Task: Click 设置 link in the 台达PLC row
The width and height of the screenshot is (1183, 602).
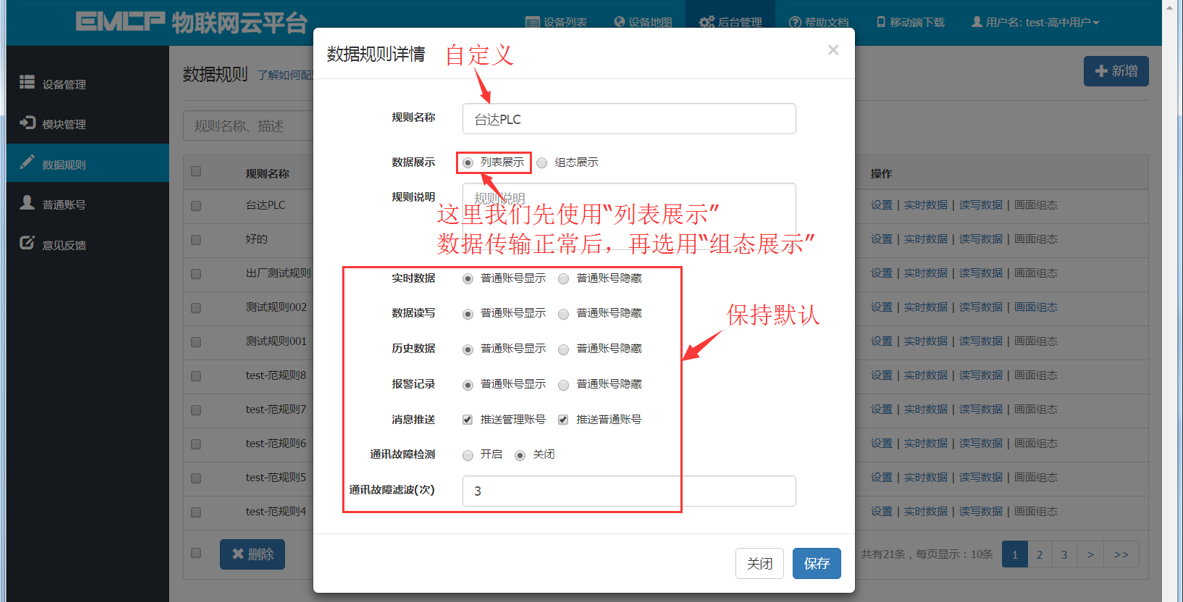Action: point(881,205)
